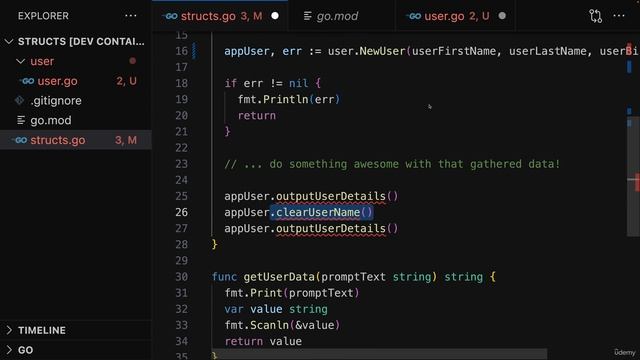The image size is (640, 360).
Task: Click the green comment on line 23
Action: coord(392,164)
